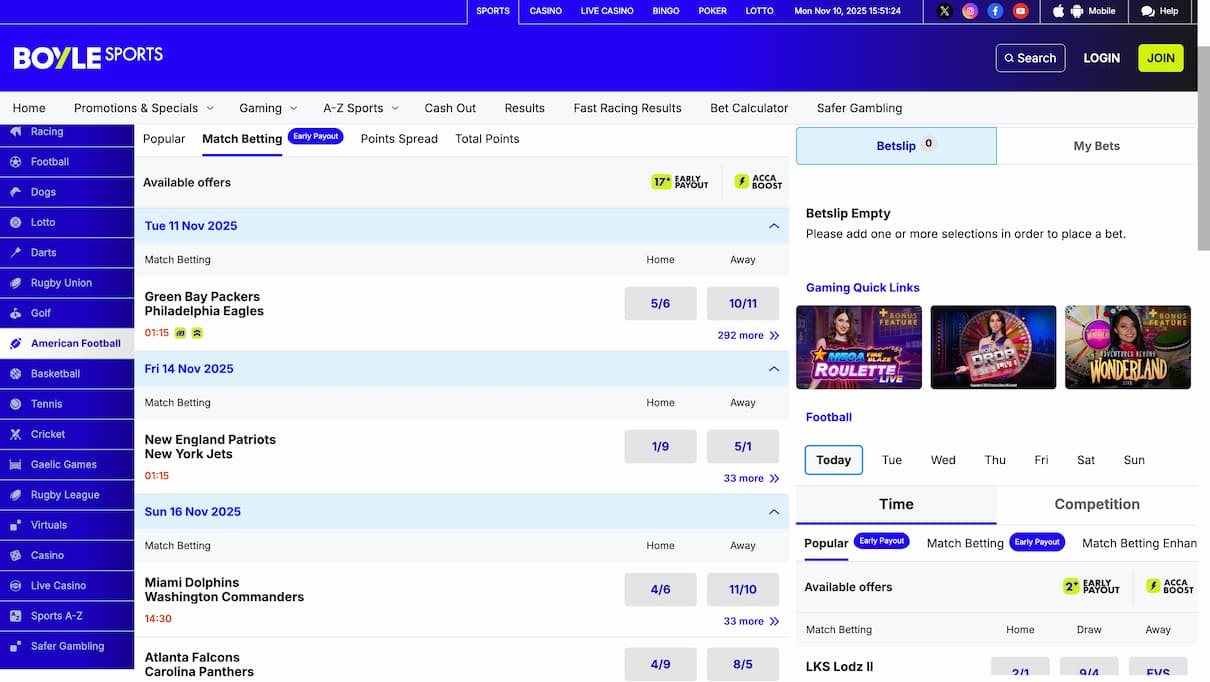Click the ACCA BOOST offer badge
The image size is (1210, 682).
[756, 181]
